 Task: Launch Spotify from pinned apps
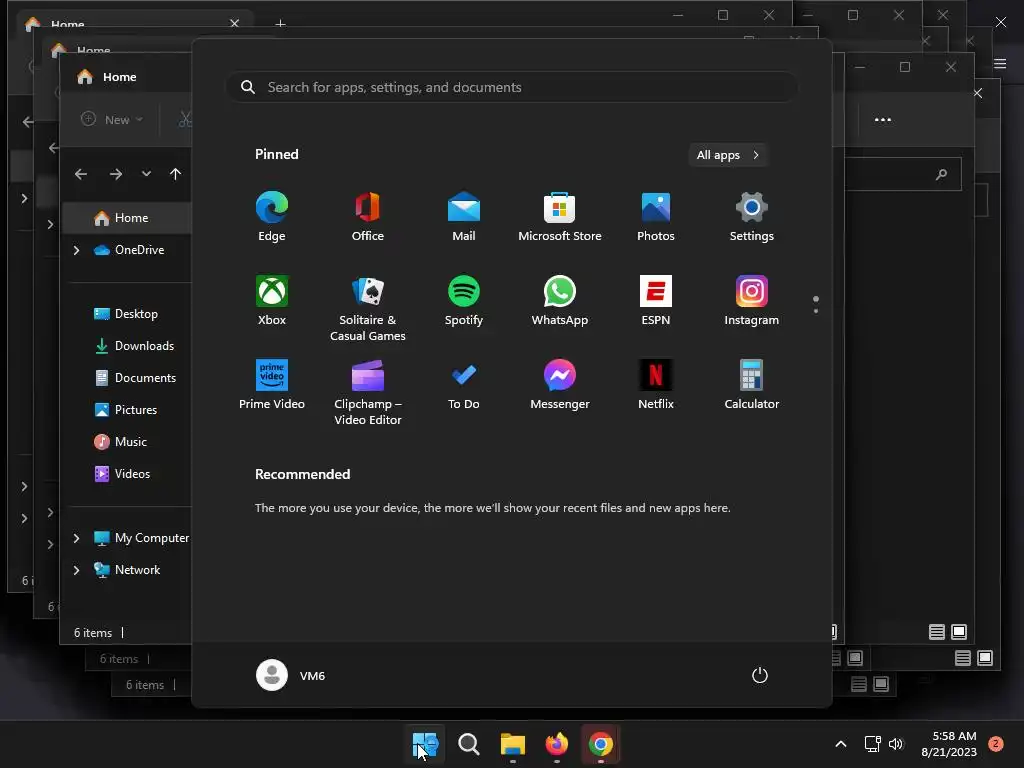[464, 301]
